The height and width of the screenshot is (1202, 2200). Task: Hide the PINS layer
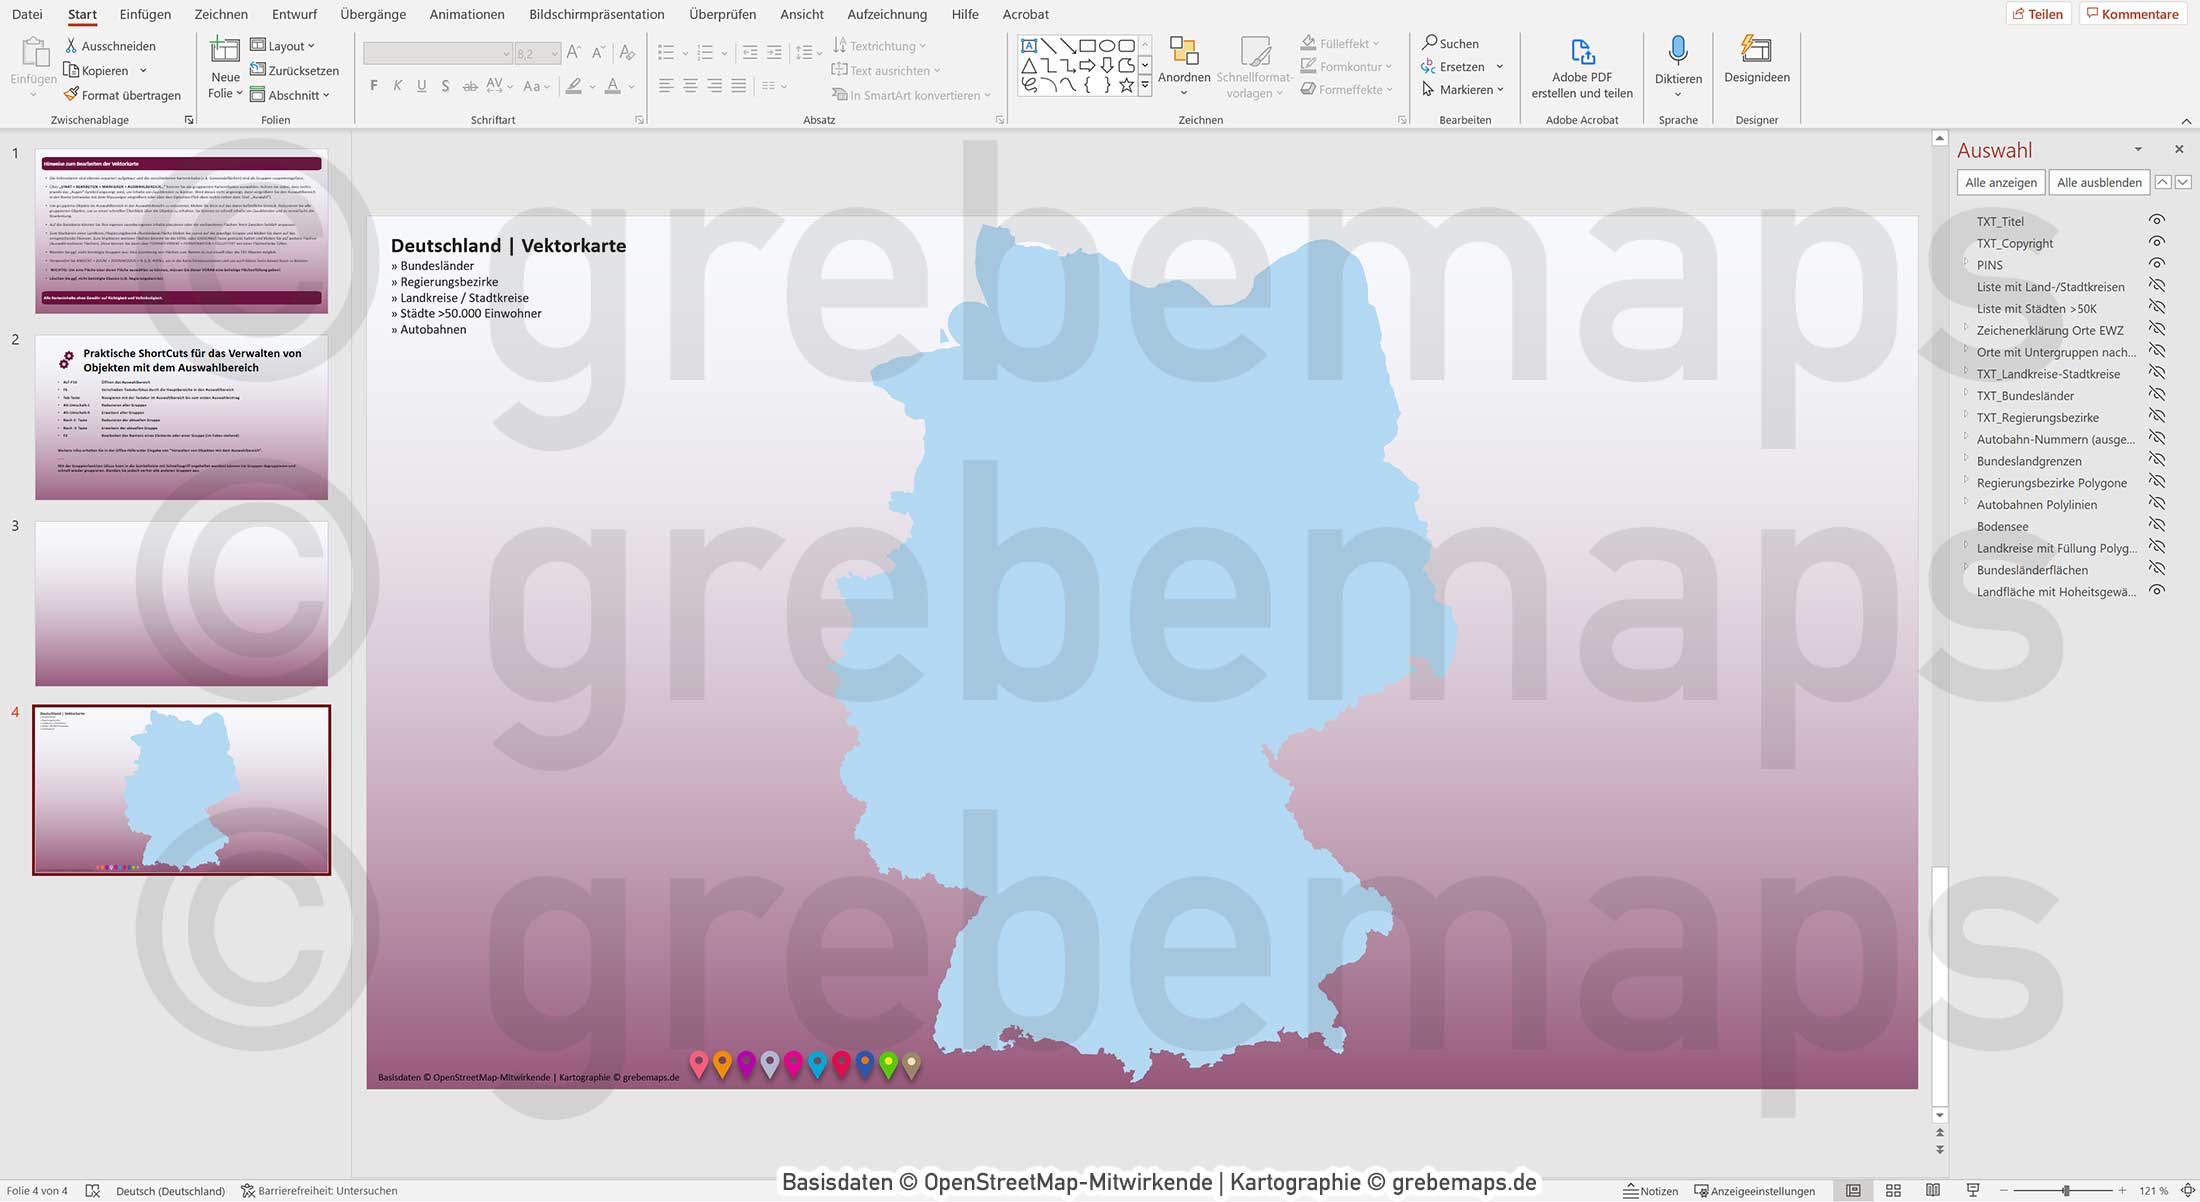2157,264
